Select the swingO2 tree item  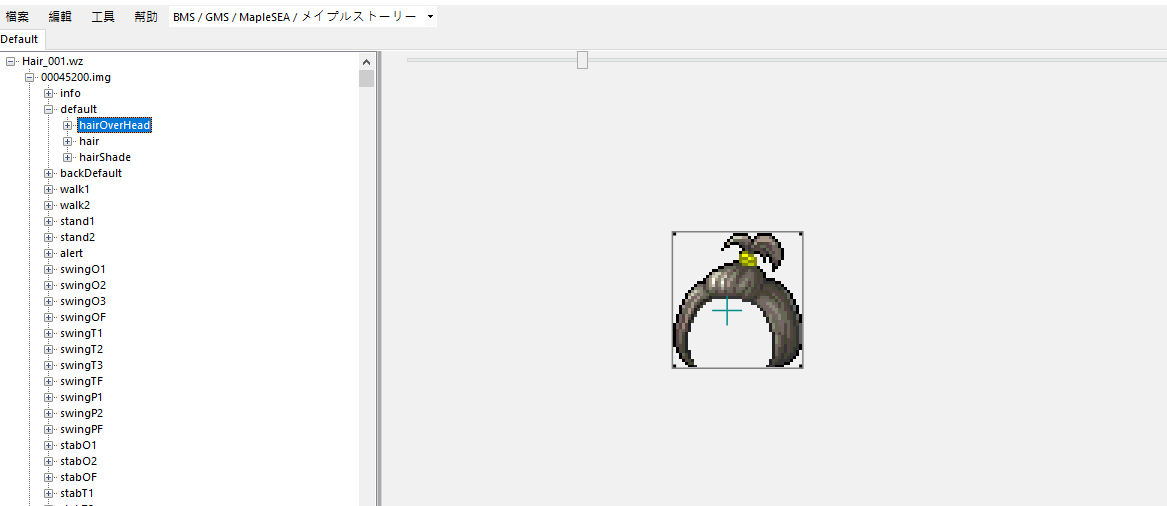pos(83,286)
